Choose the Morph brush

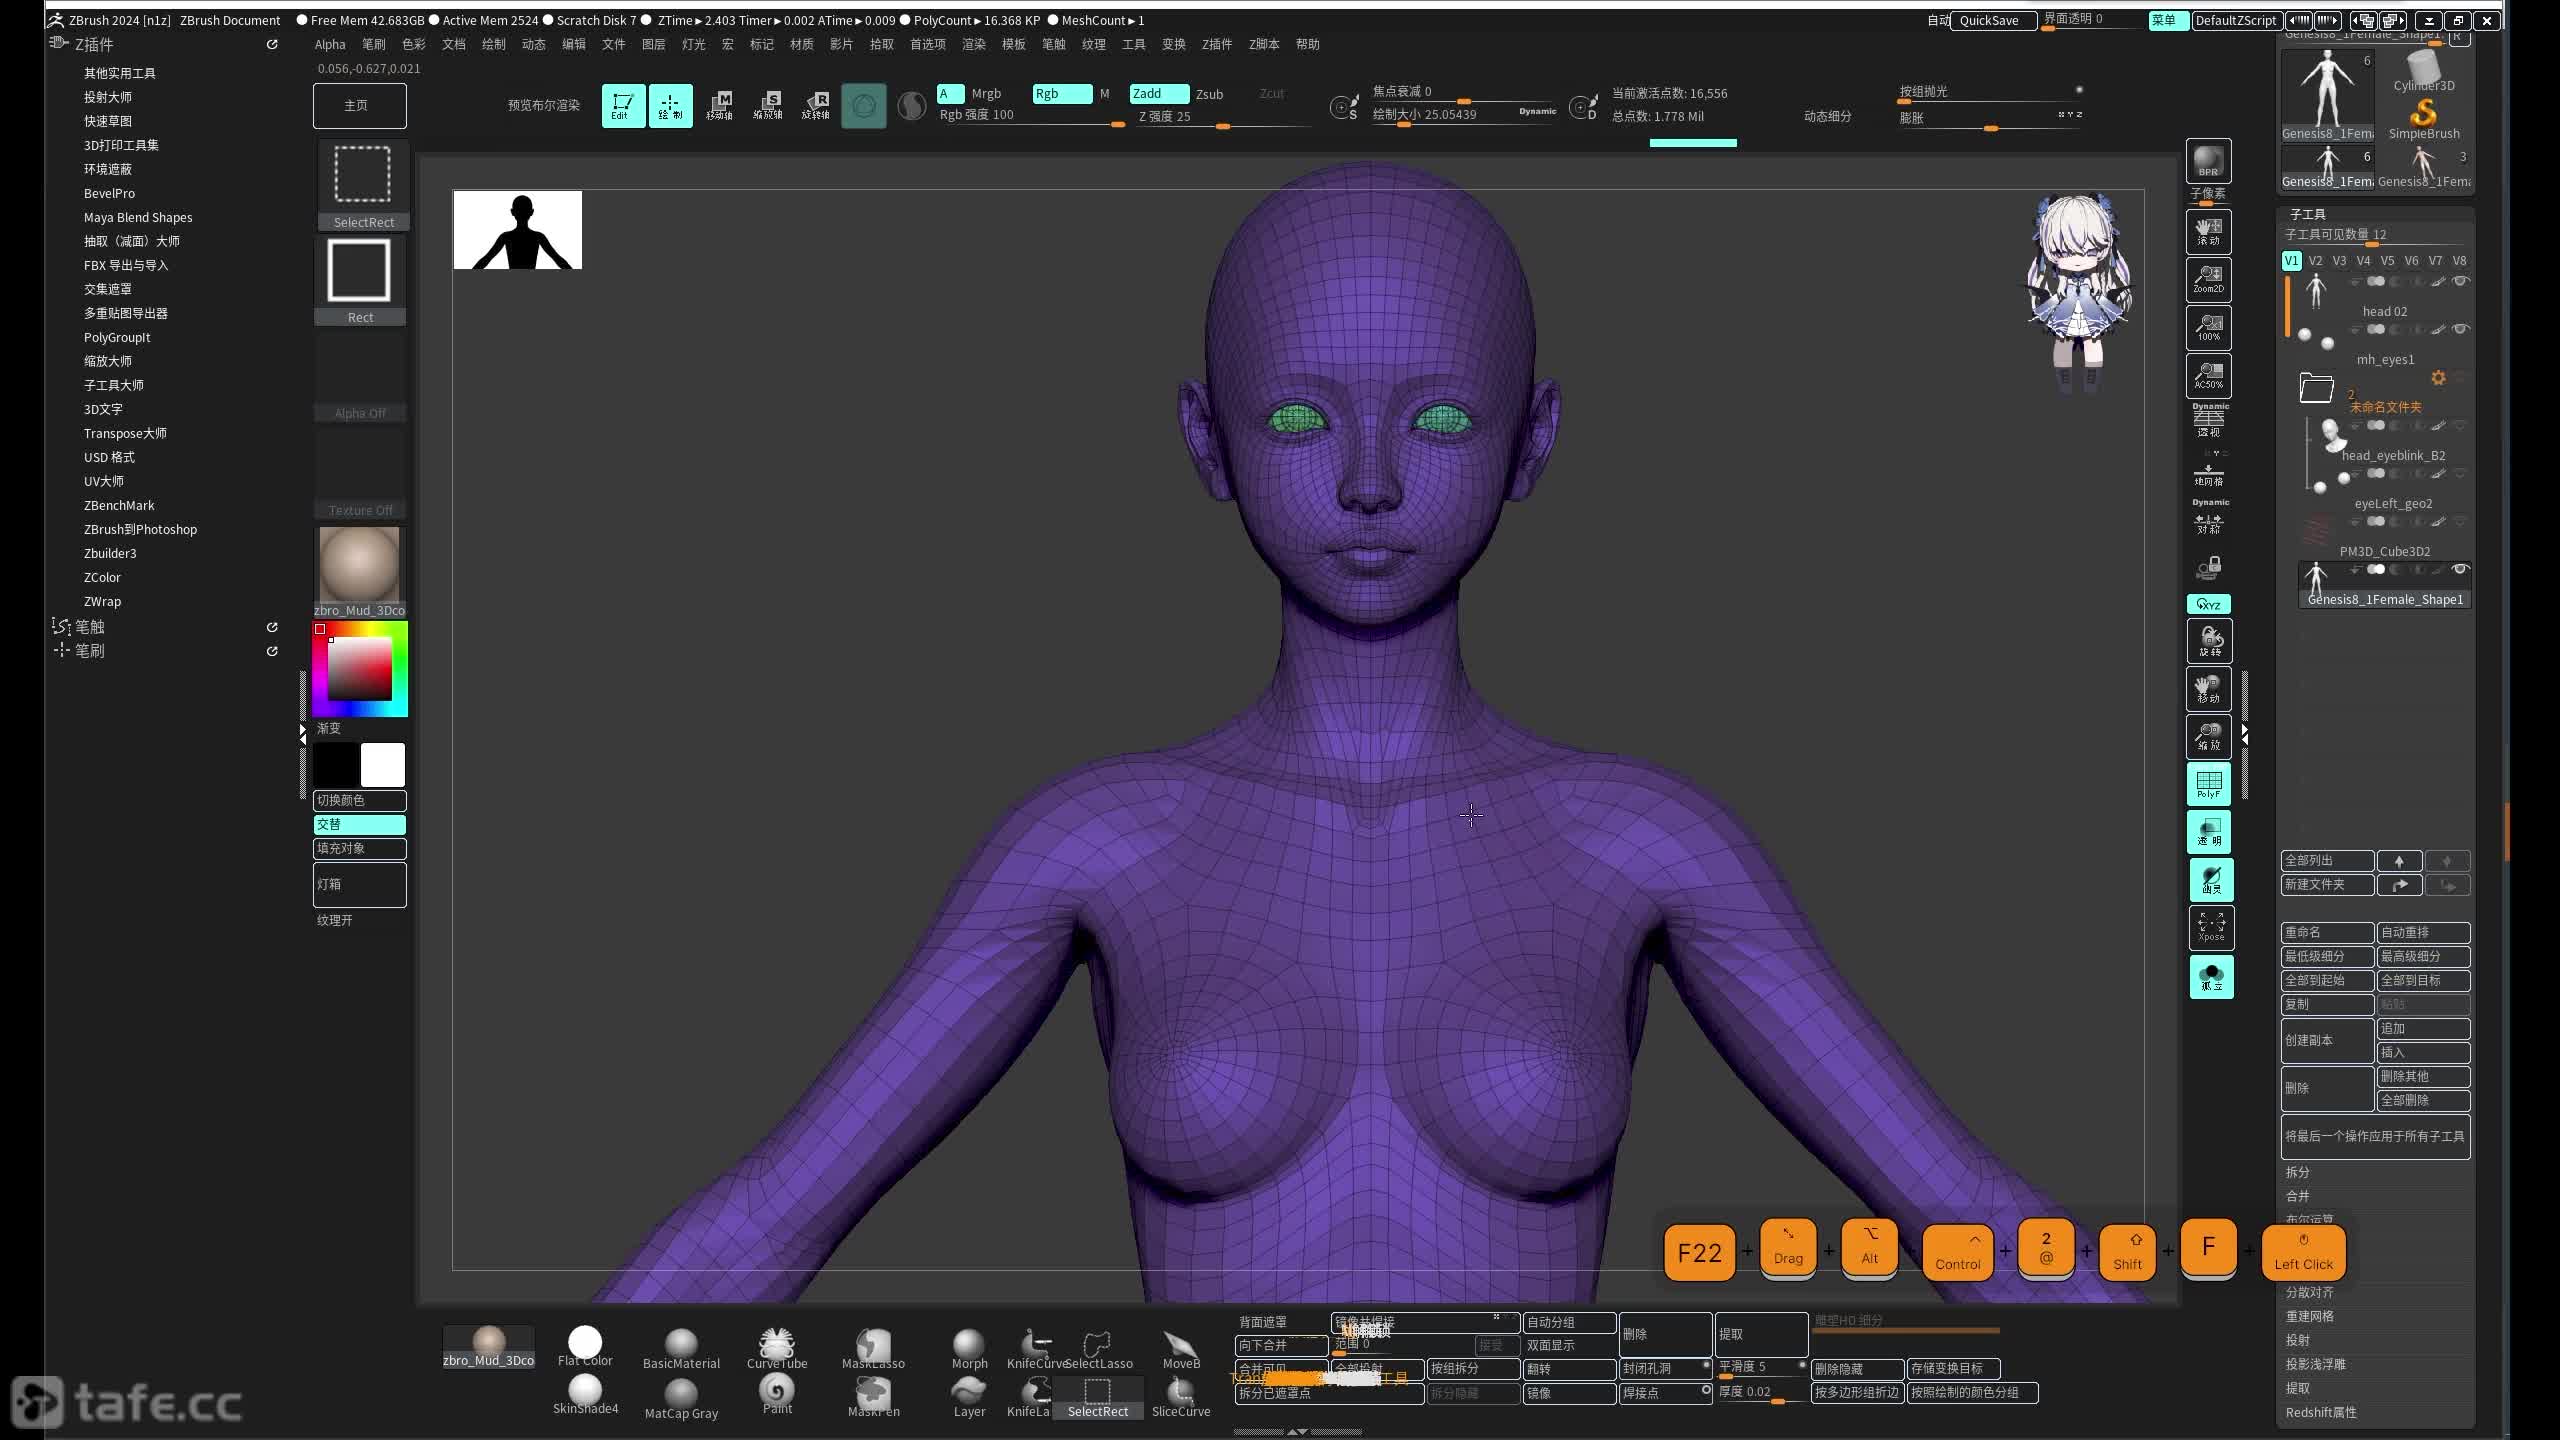[x=969, y=1348]
